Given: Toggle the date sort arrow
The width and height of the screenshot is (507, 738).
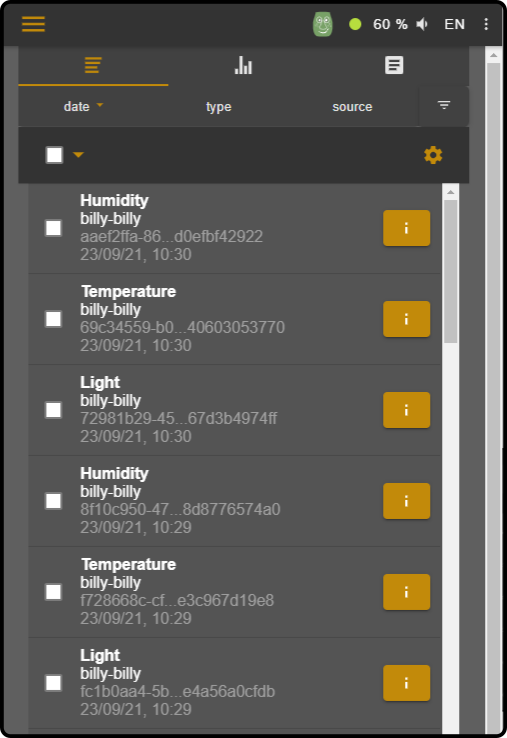Looking at the screenshot, I should (100, 105).
